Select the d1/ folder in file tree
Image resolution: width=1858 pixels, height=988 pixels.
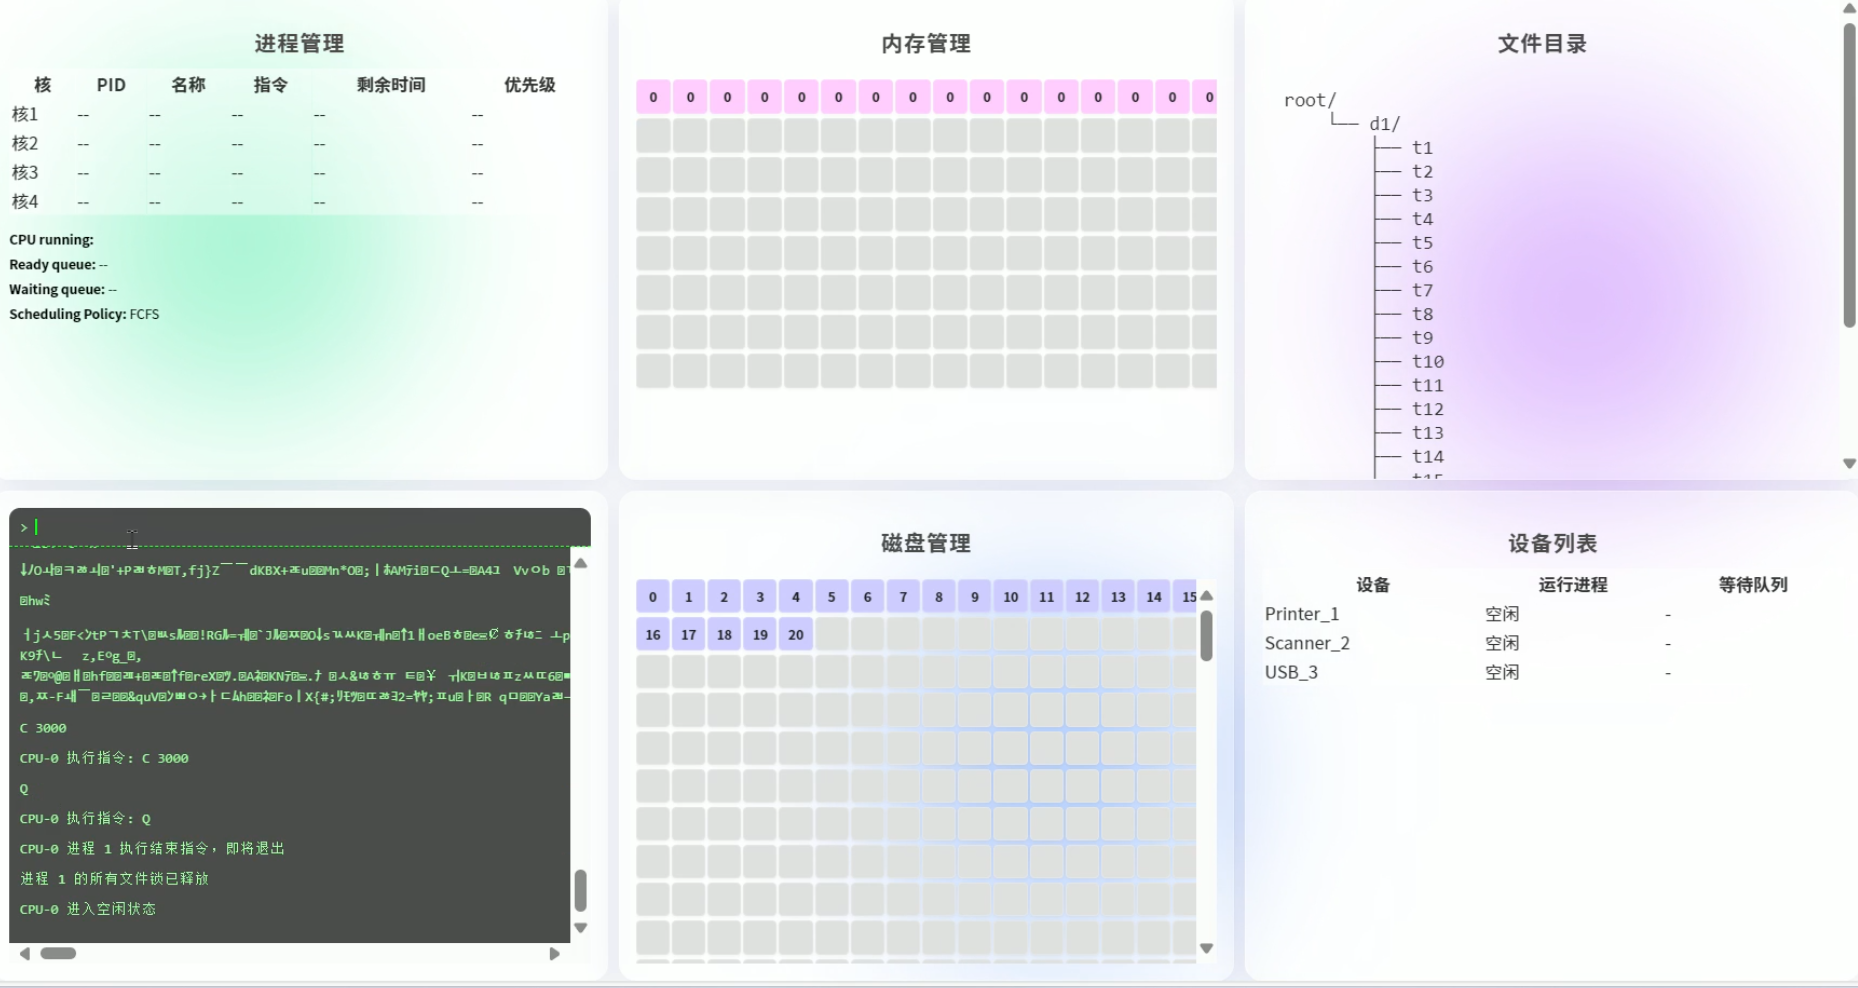pyautogui.click(x=1384, y=124)
